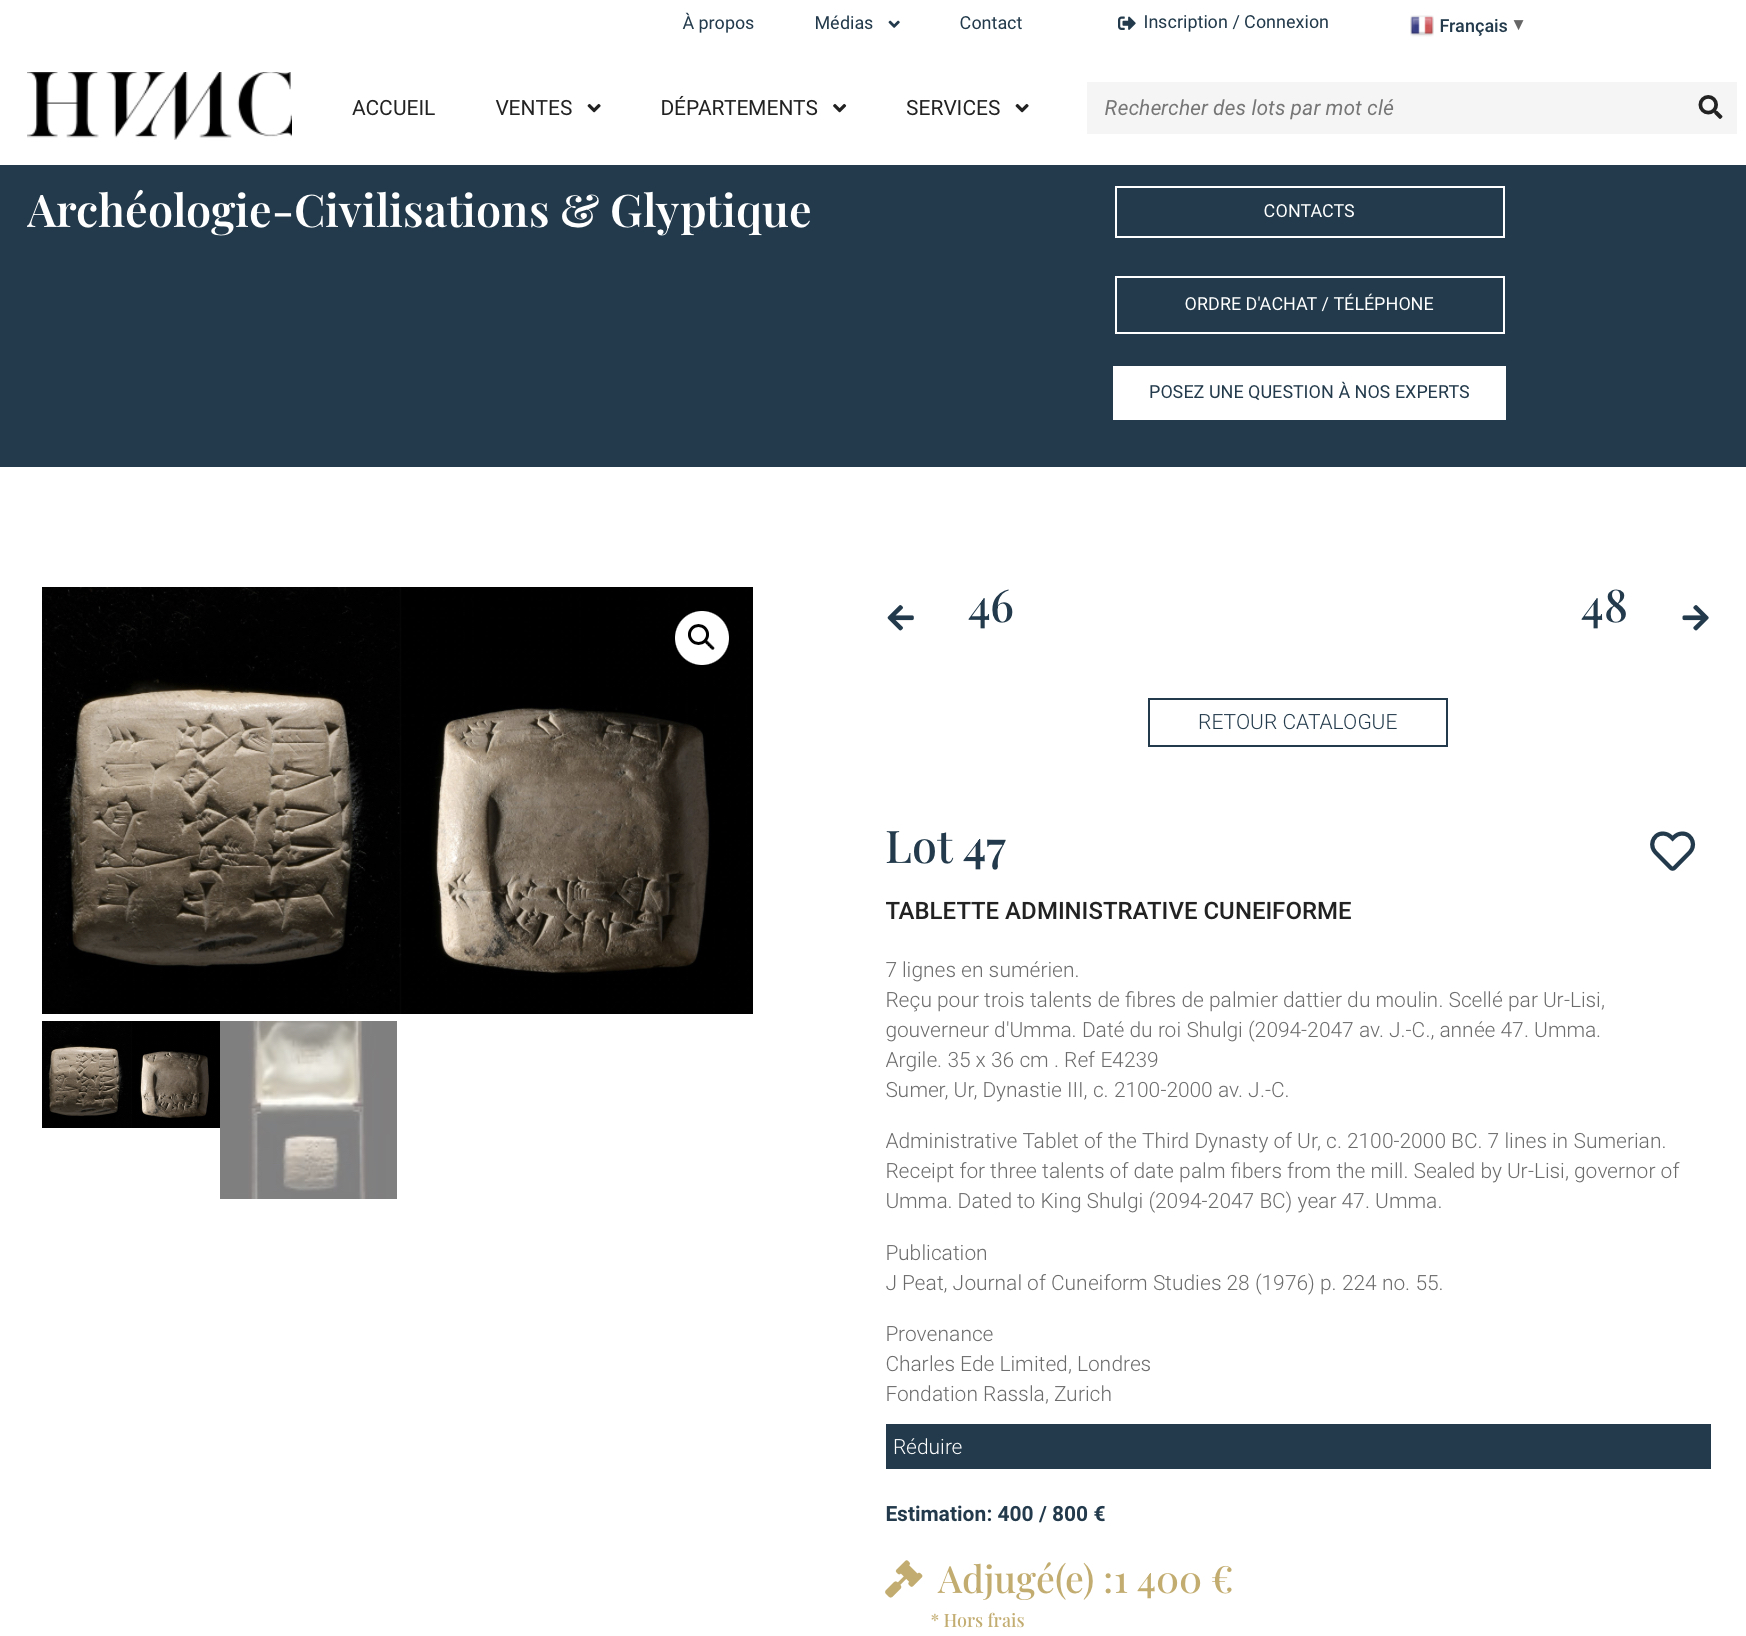This screenshot has width=1746, height=1636.
Task: Click the French flag icon
Action: tap(1421, 25)
